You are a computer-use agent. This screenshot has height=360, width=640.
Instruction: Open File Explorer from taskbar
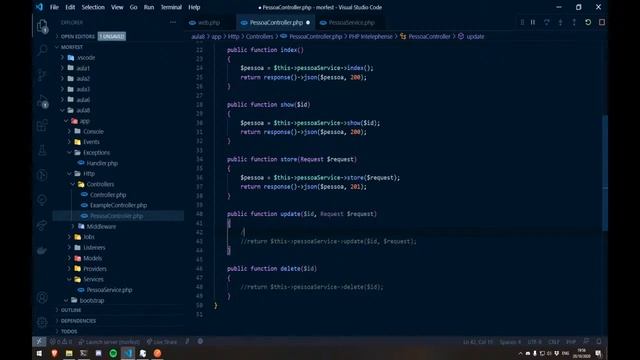point(69,353)
